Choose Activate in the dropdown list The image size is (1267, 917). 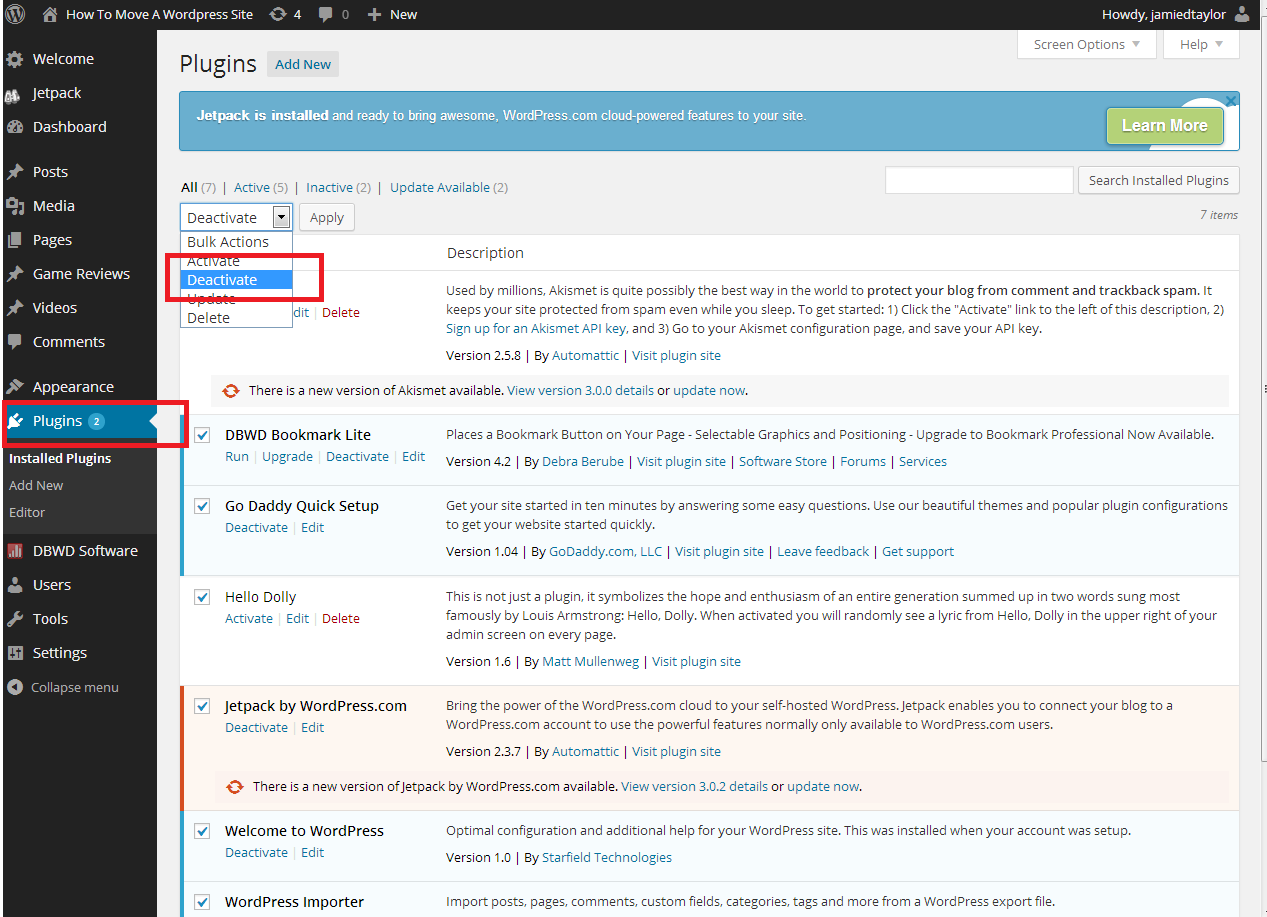click(236, 261)
